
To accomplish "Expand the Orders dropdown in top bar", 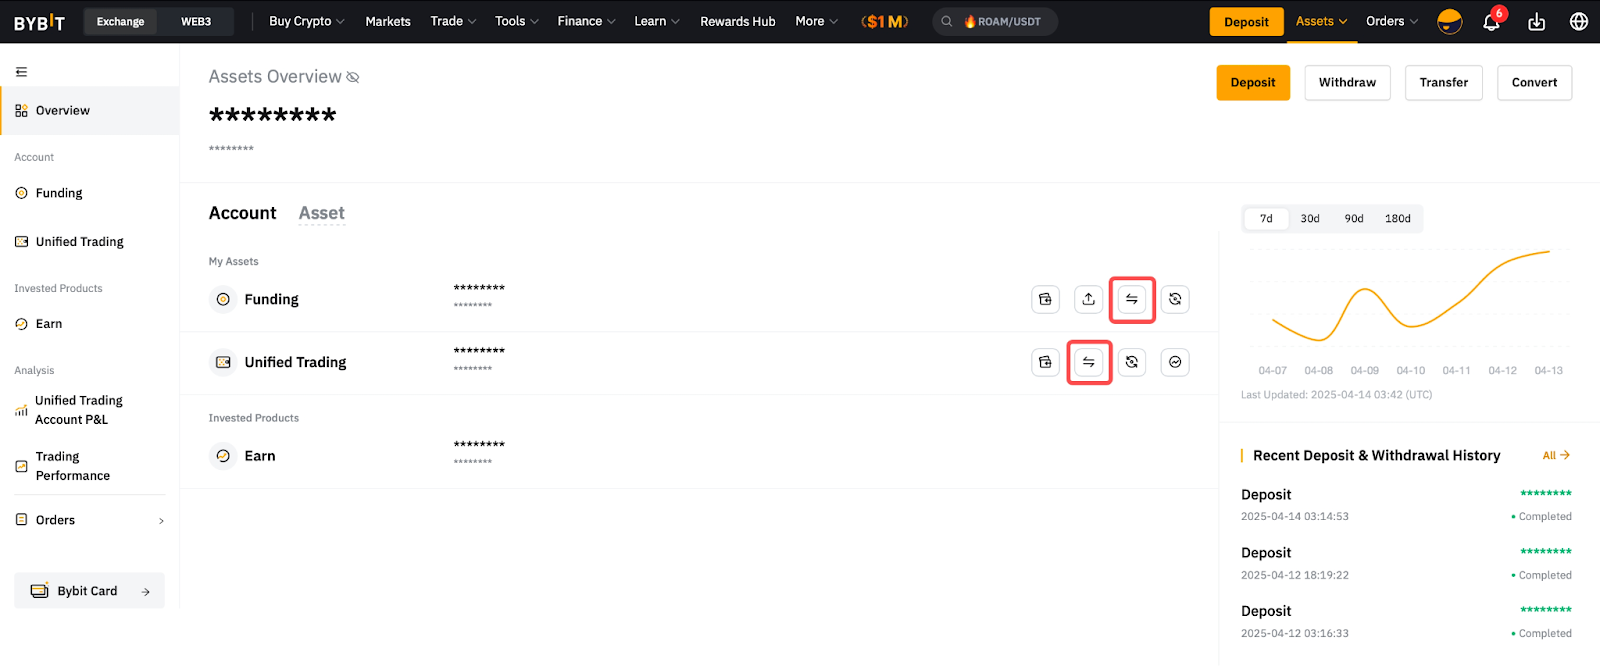I will [x=1391, y=22].
